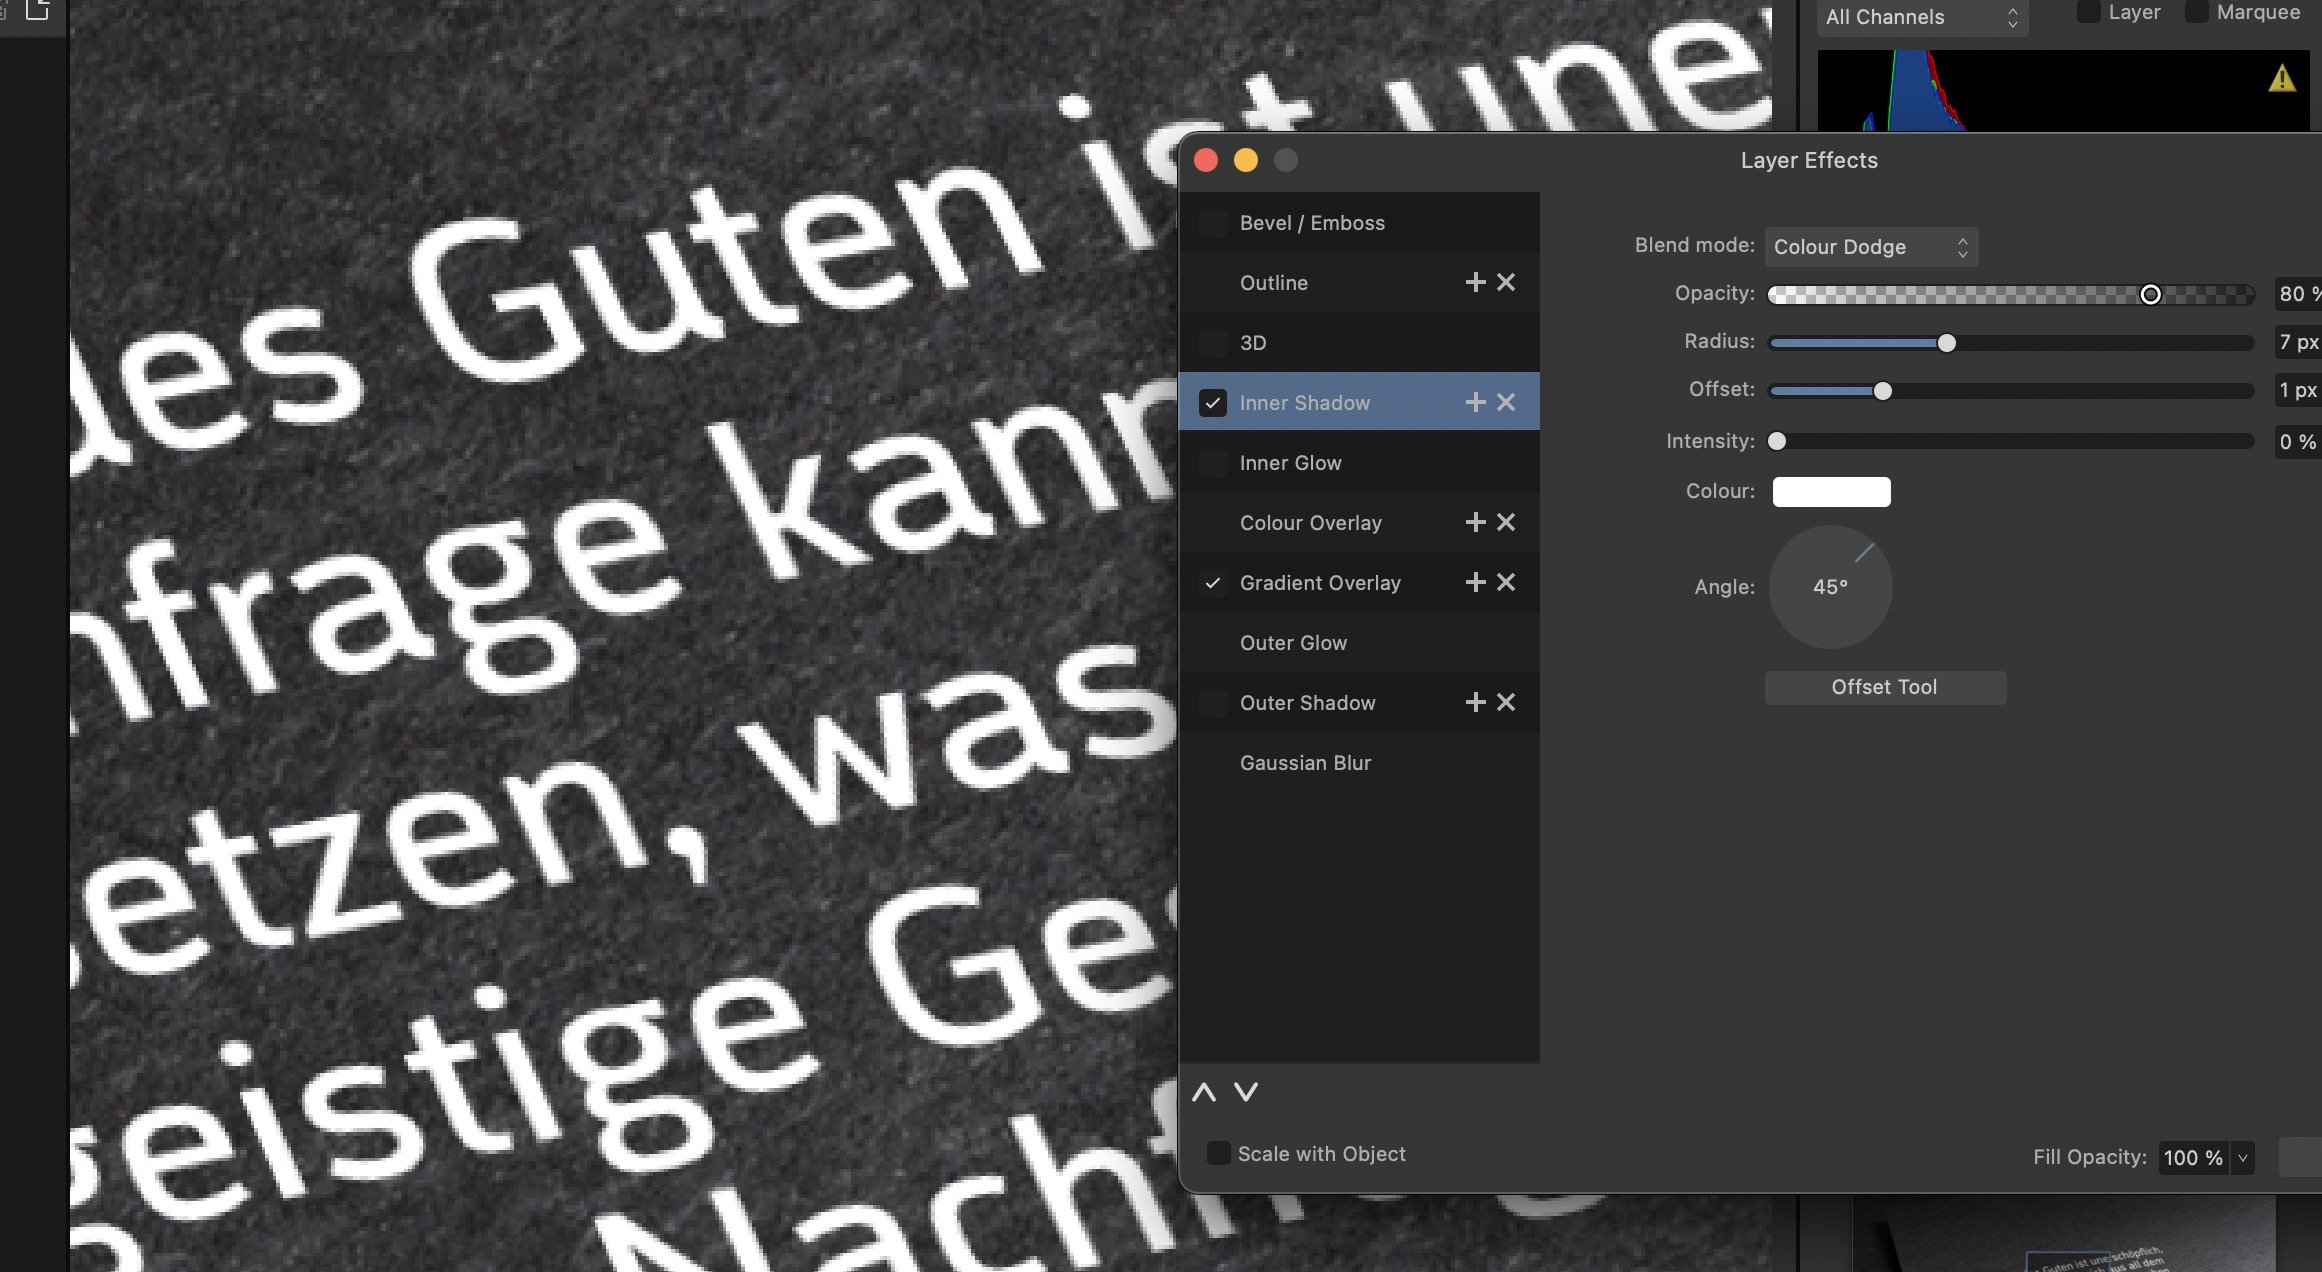Uncheck the Gradient Overlay checkbox
Image resolution: width=2322 pixels, height=1272 pixels.
point(1213,583)
